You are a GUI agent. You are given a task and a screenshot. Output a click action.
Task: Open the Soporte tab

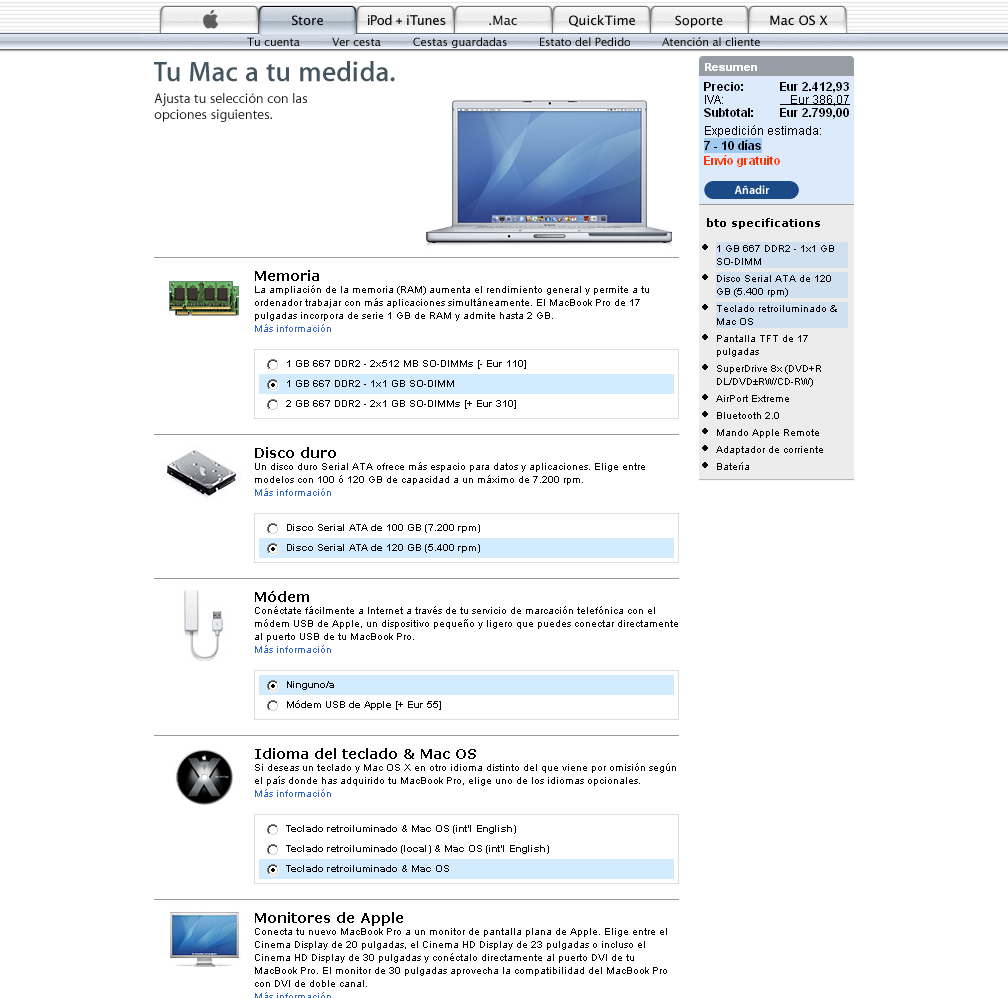point(699,20)
